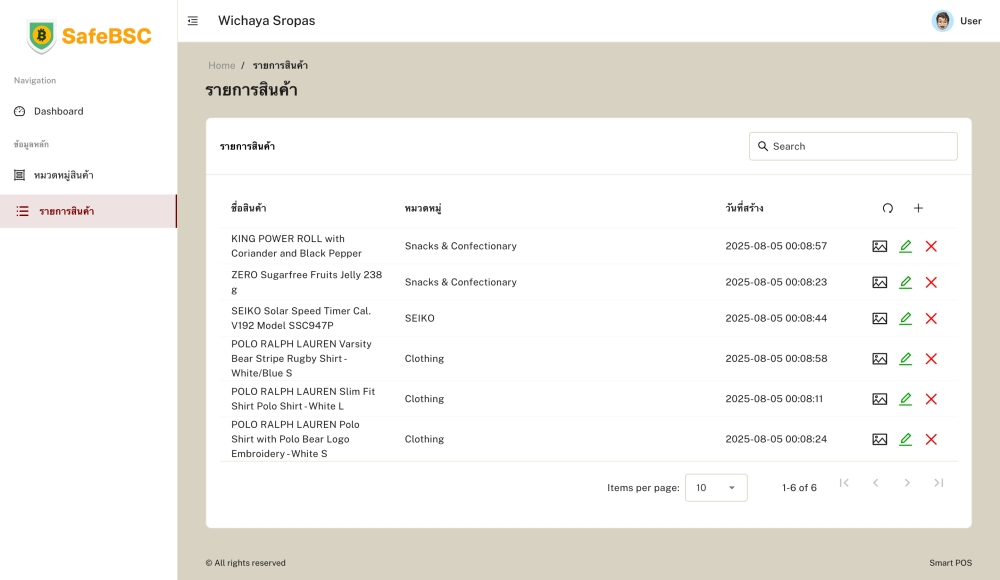Image resolution: width=1000 pixels, height=580 pixels.
Task: Edit the Varsity Bear Stripe Rugby Shirt
Action: pyautogui.click(x=906, y=359)
